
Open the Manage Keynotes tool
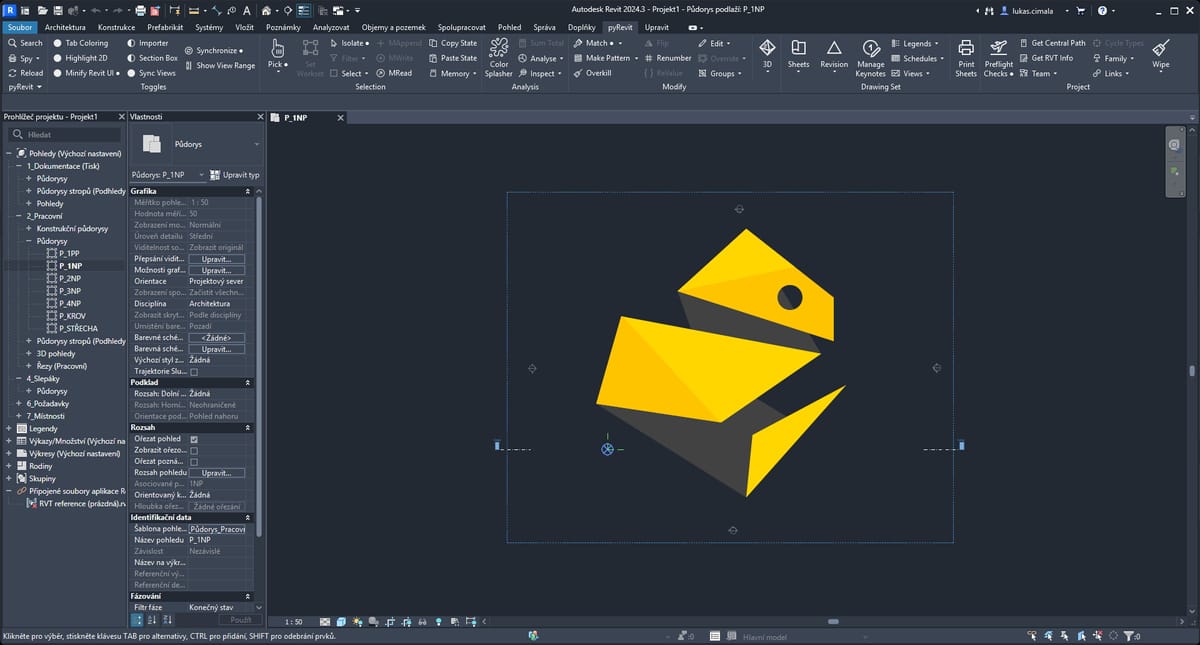click(870, 50)
